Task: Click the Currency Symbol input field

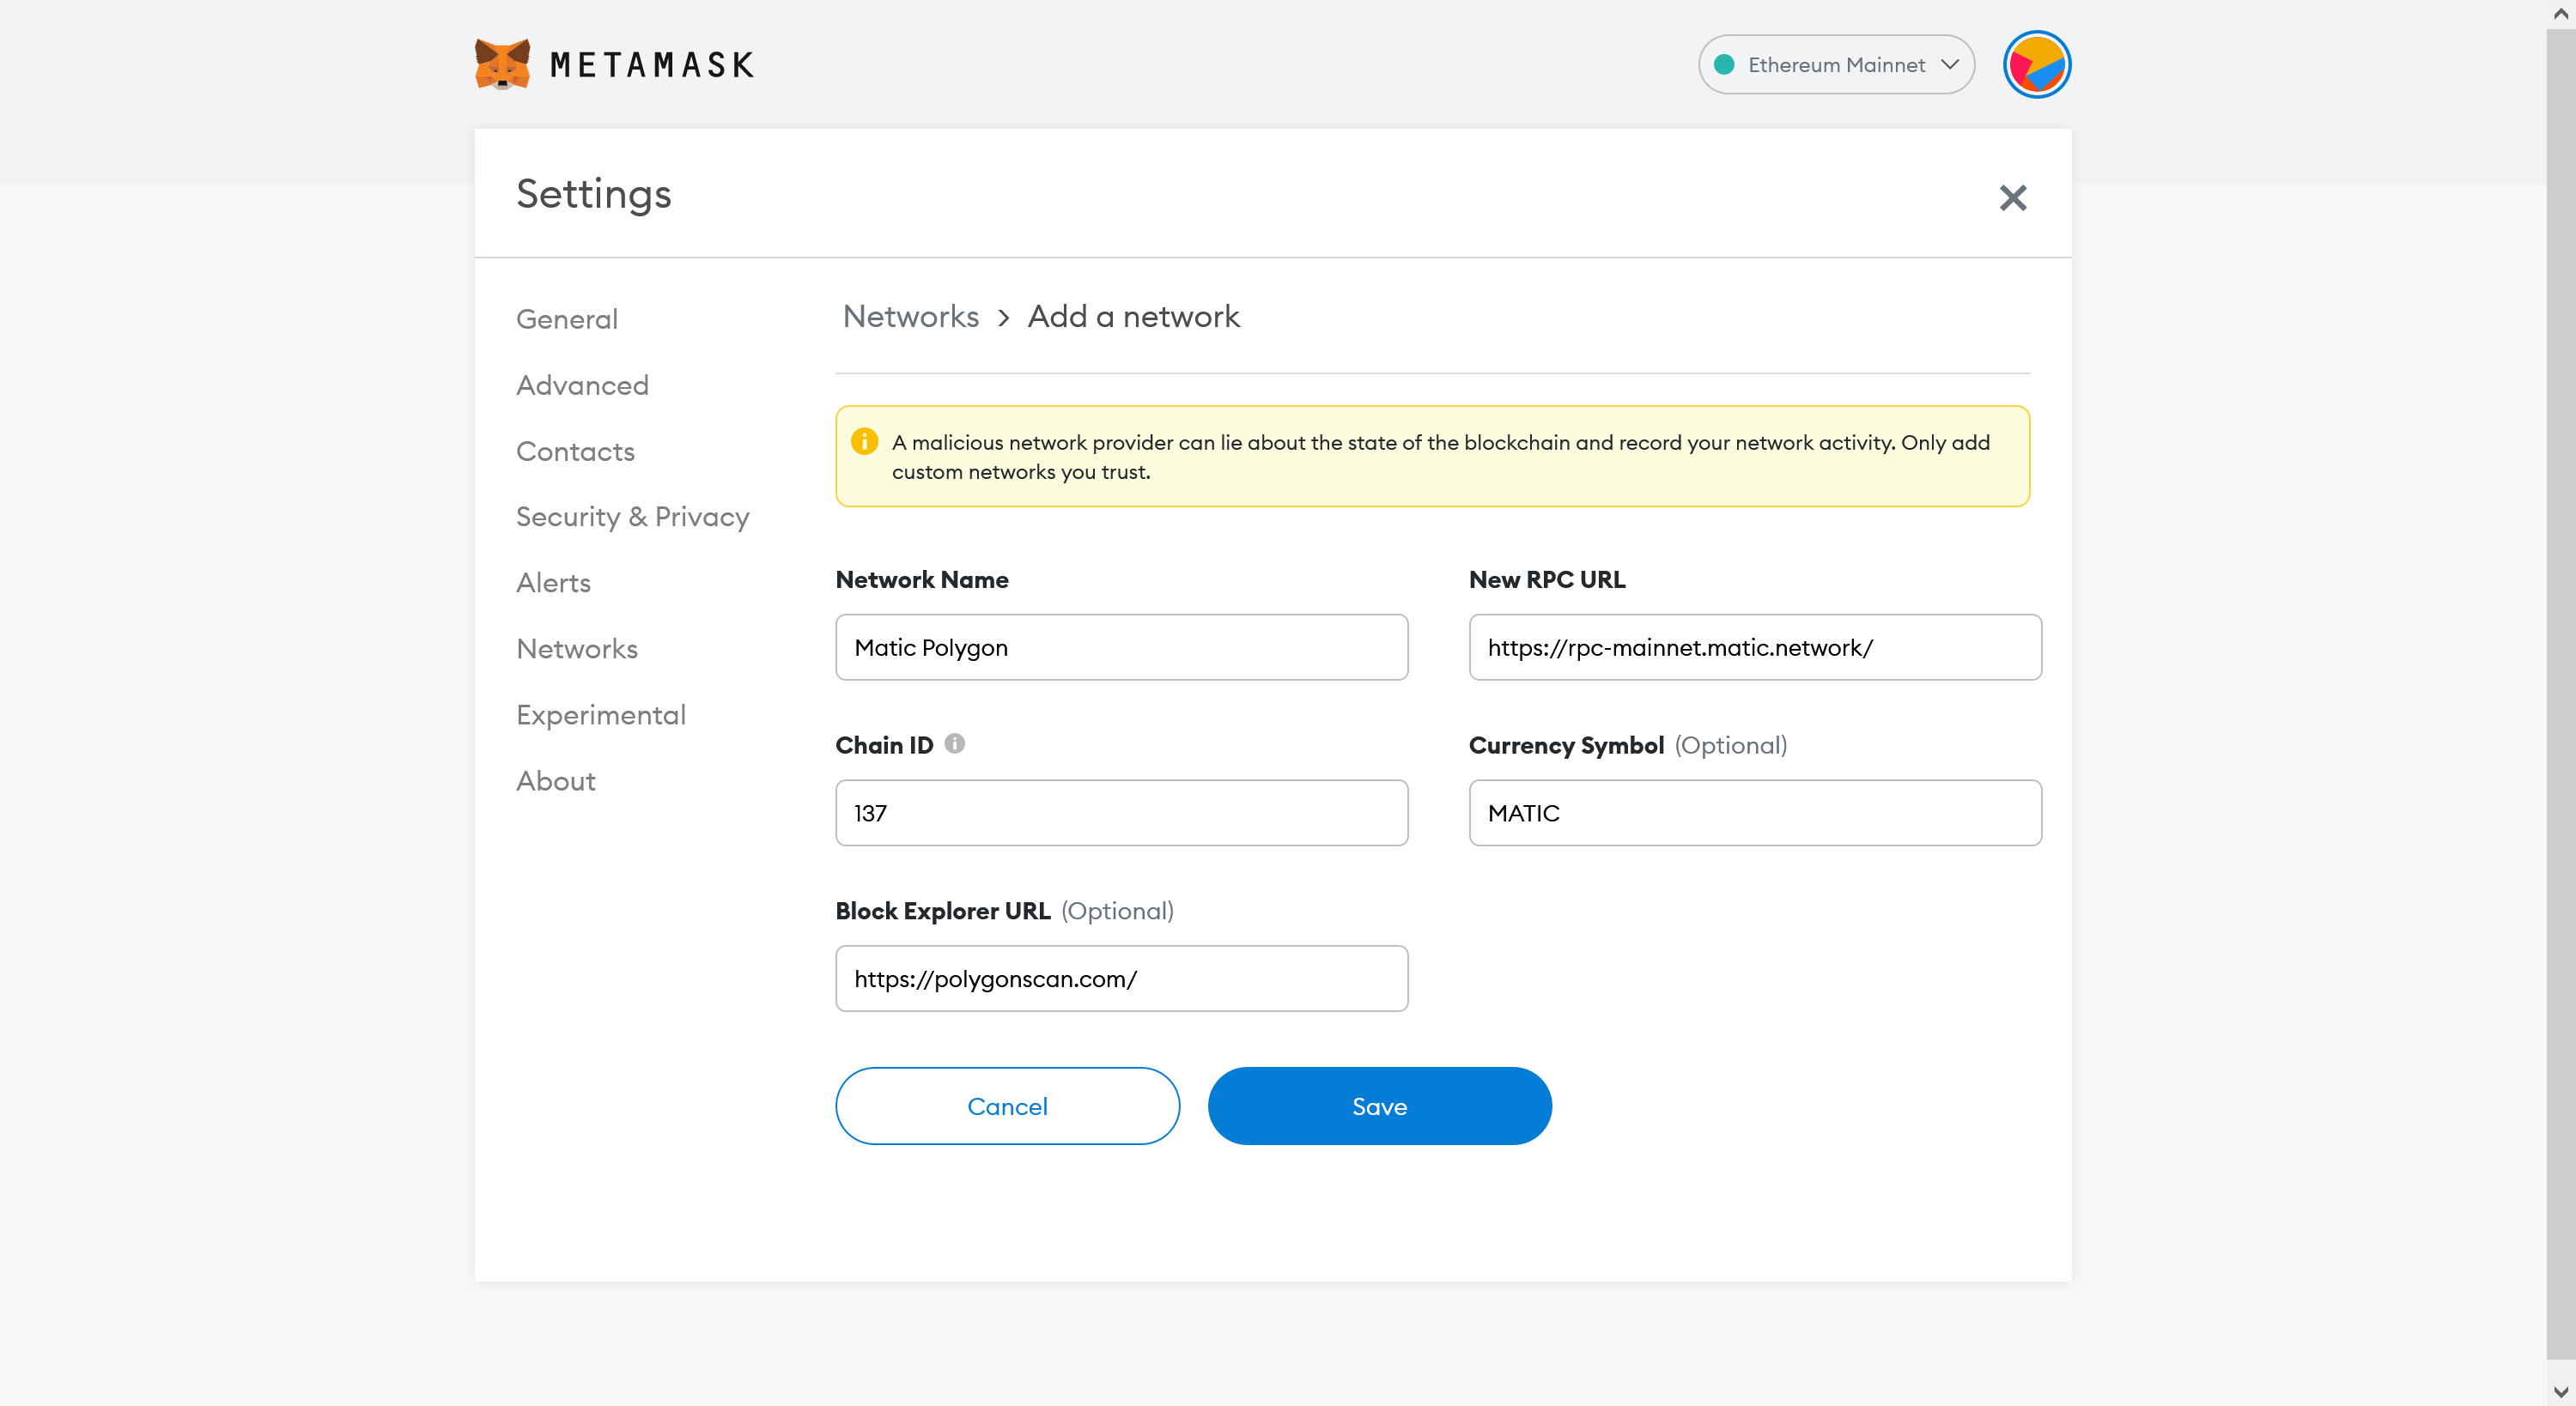Action: pyautogui.click(x=1754, y=813)
